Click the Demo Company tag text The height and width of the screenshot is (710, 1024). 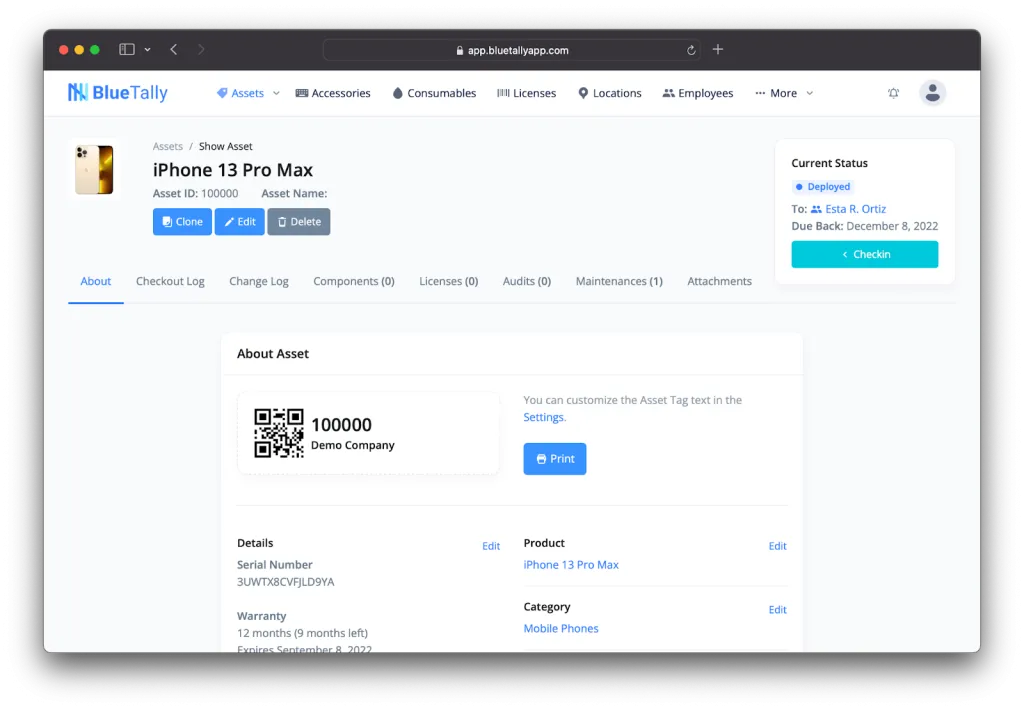pos(353,445)
